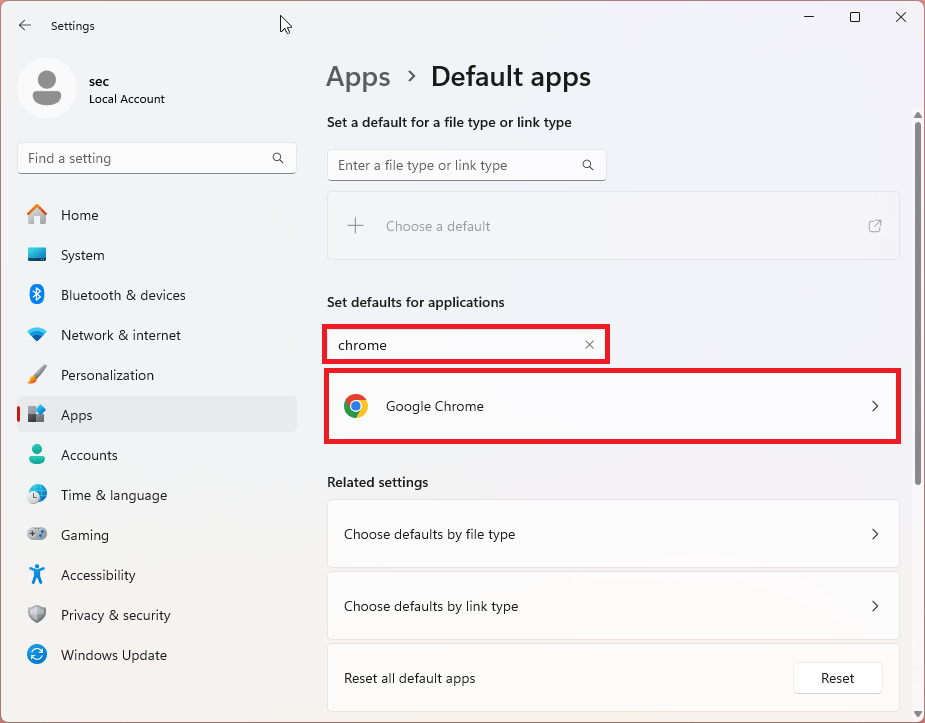The width and height of the screenshot is (925, 723).
Task: Expand Choose defaults by link type
Action: 613,606
